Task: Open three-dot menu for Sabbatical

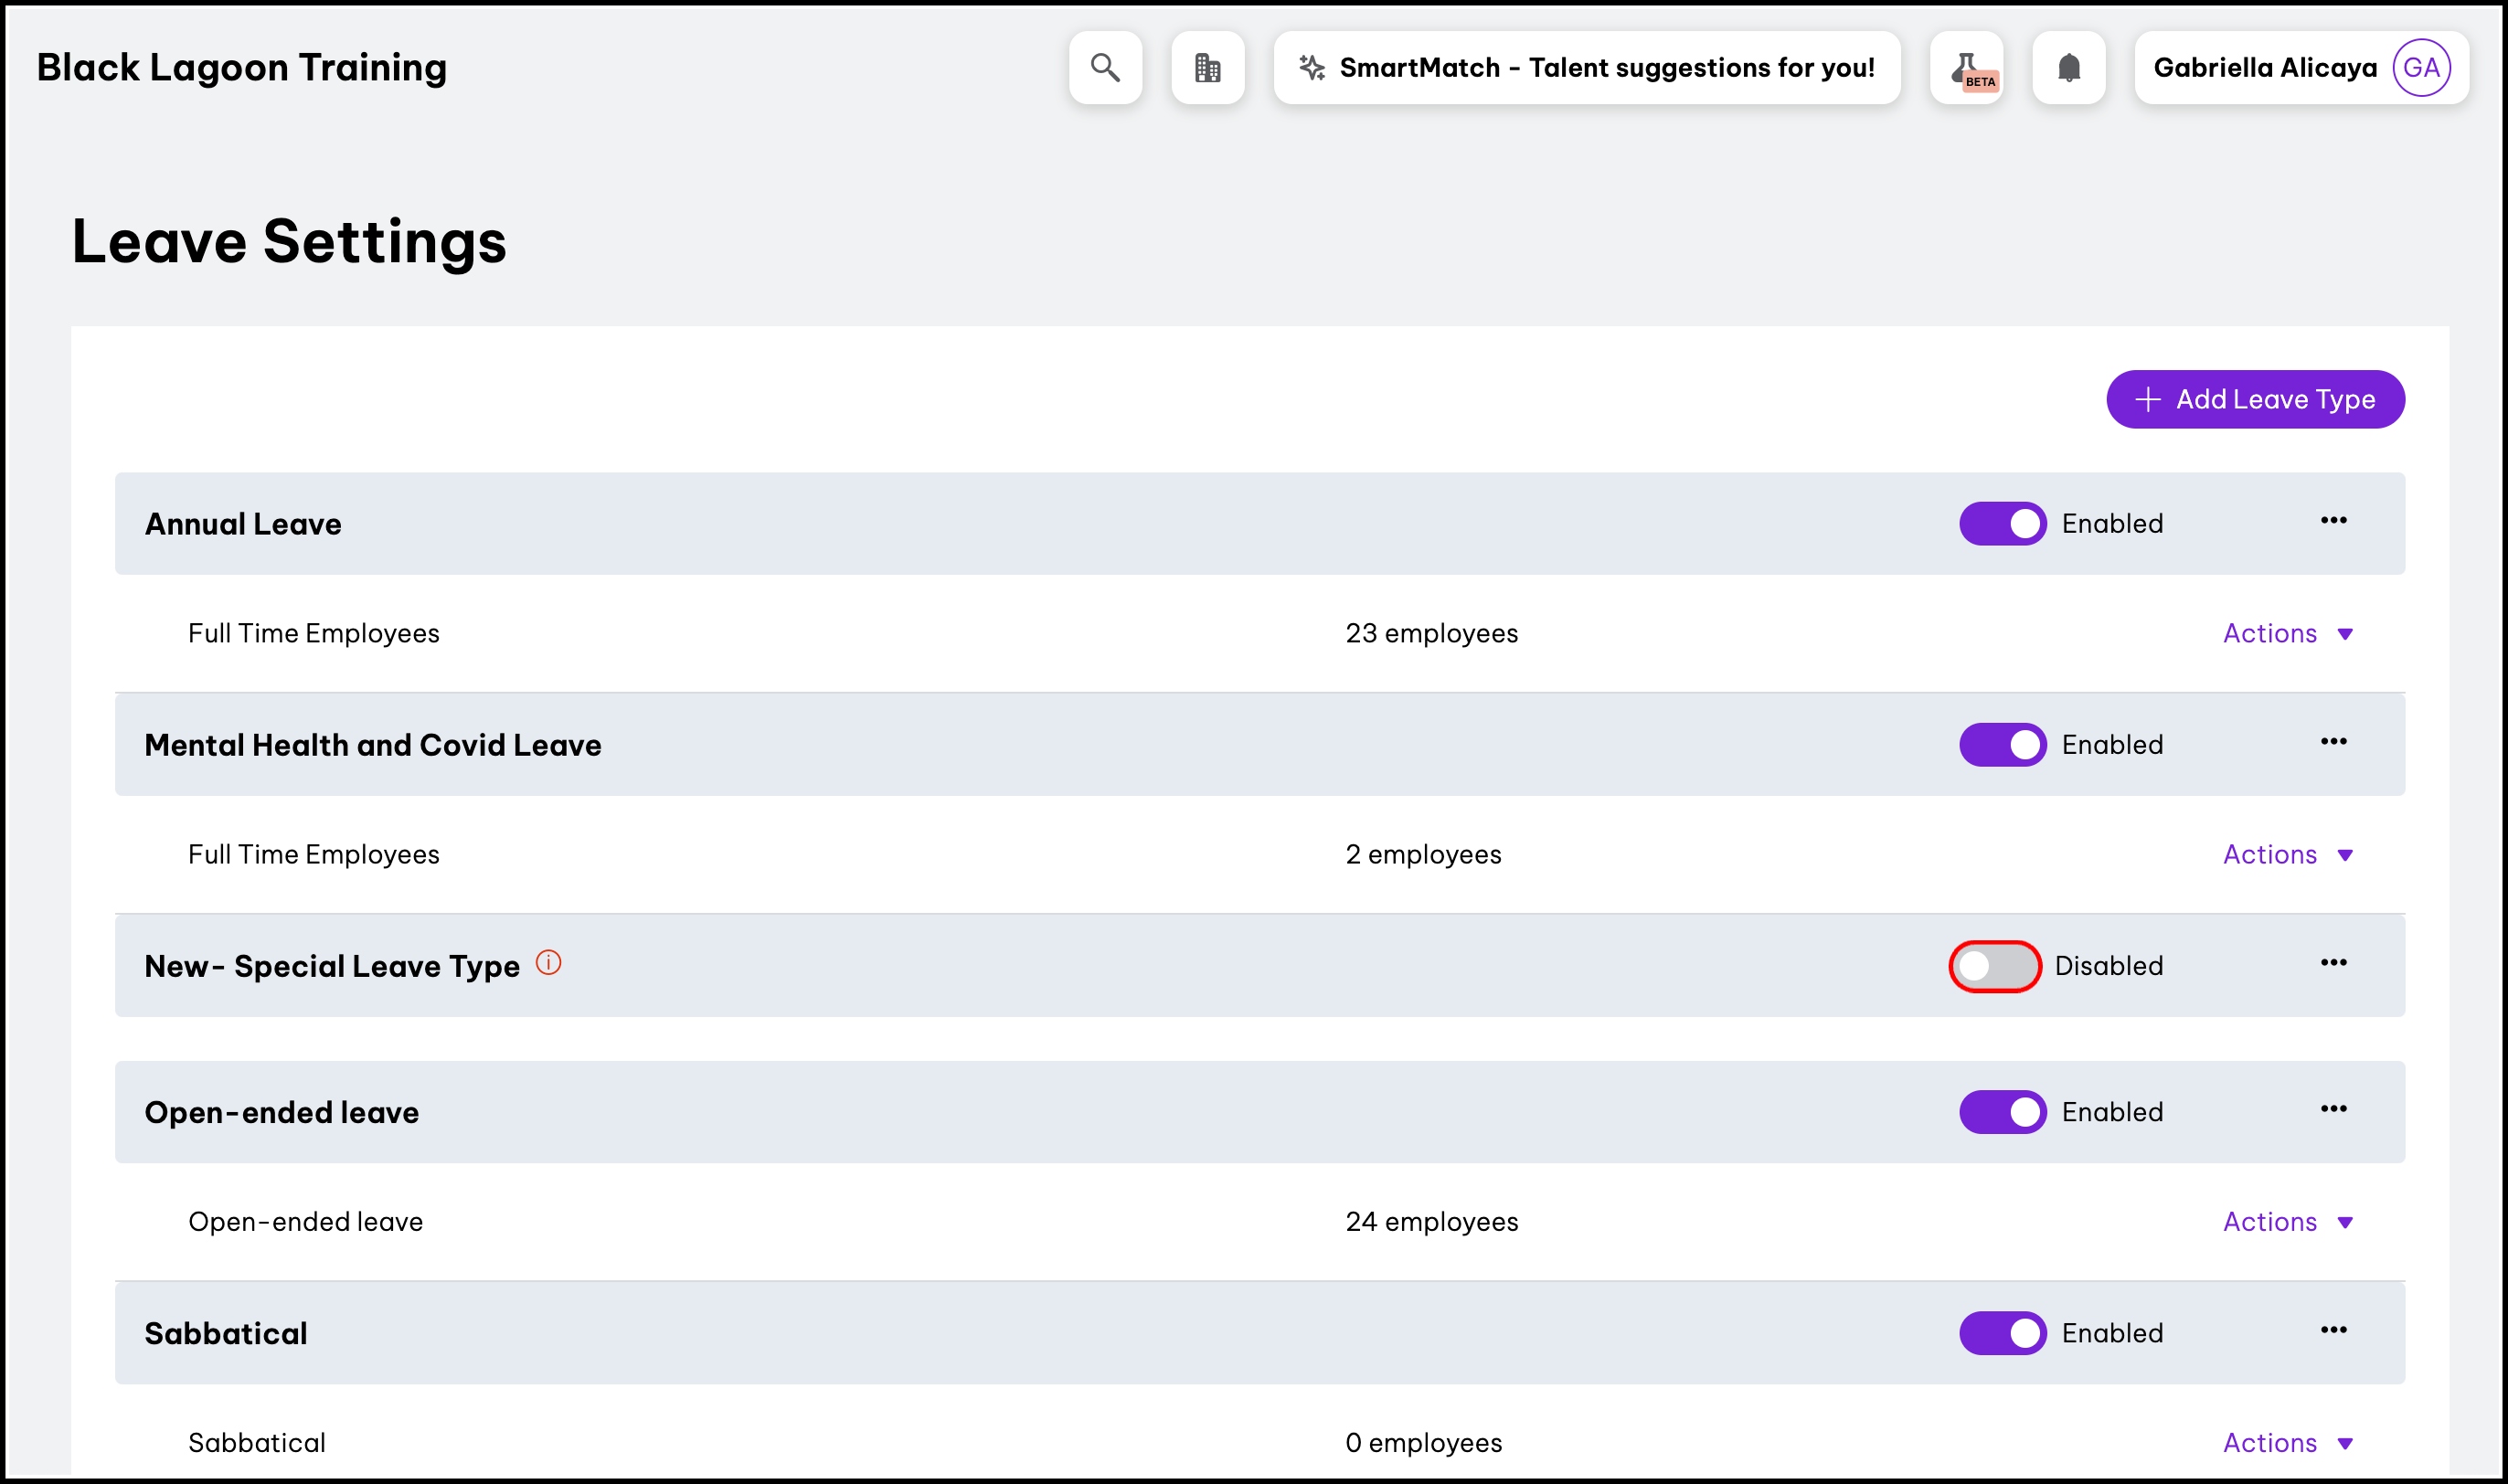Action: (x=2333, y=1330)
